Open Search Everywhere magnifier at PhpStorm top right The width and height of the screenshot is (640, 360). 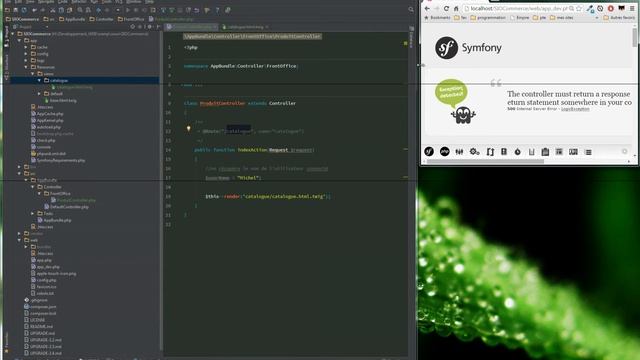tap(411, 10)
